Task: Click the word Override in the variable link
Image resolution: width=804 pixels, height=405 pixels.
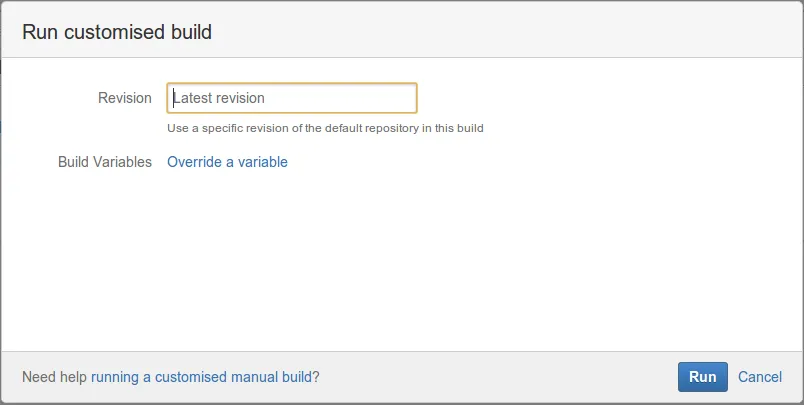Action: pos(194,162)
